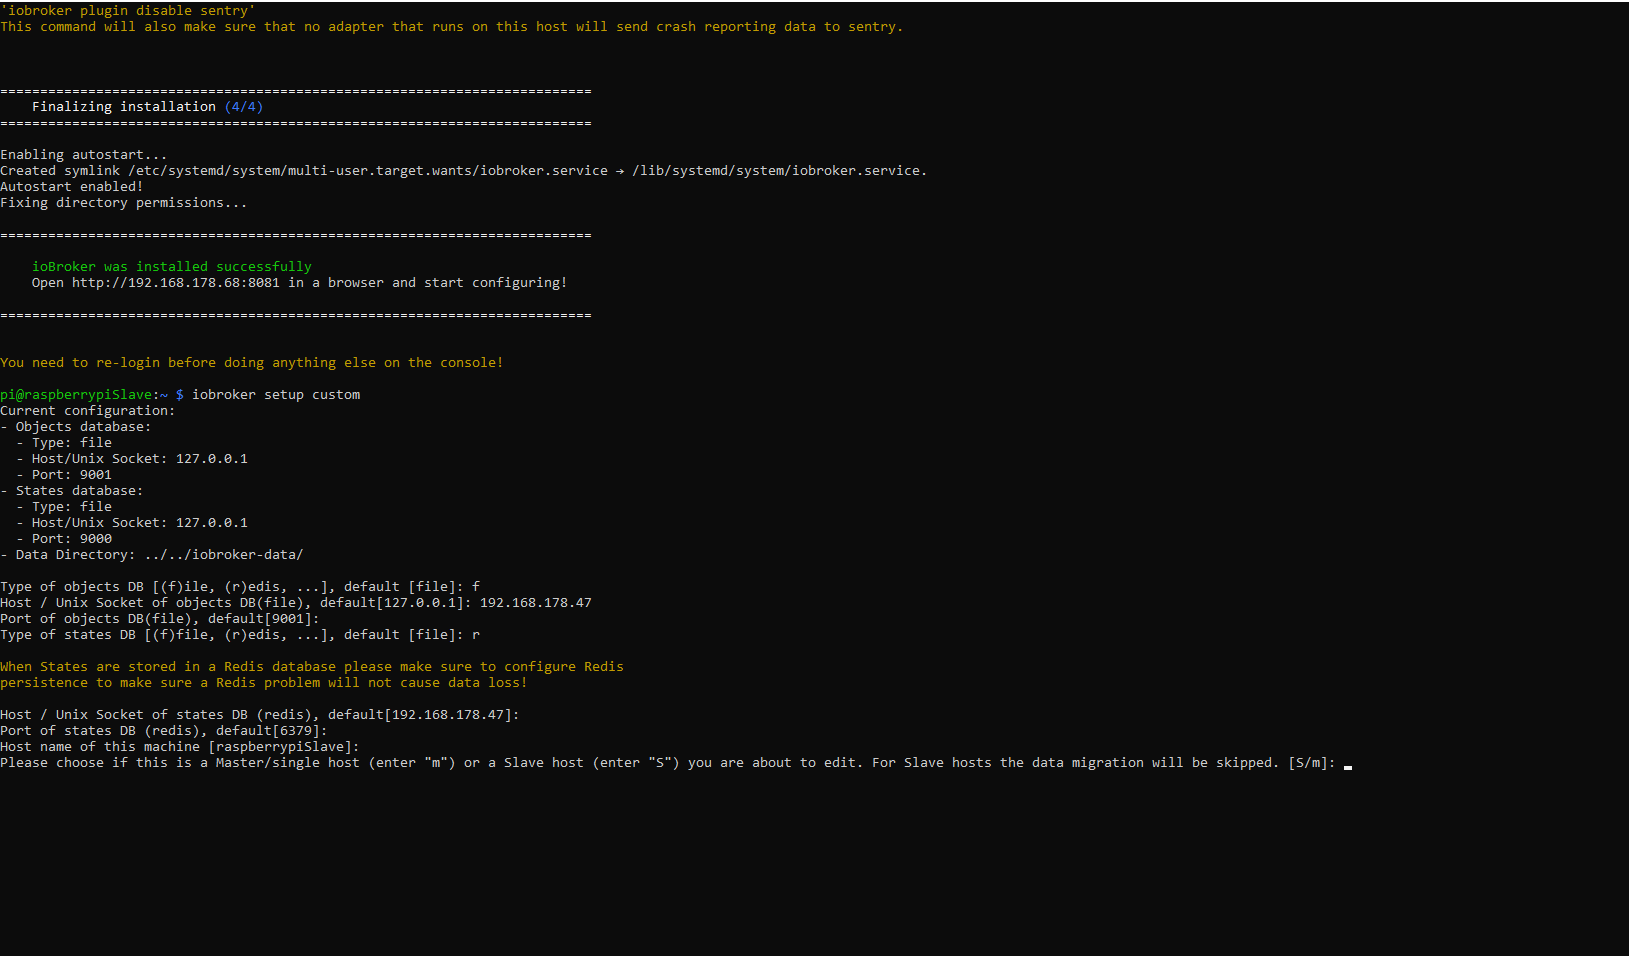Click 'Type: file' under States database
The height and width of the screenshot is (956, 1629).
pos(72,507)
